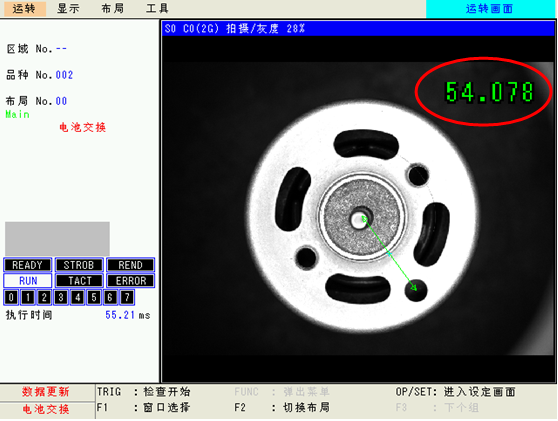
Task: Click the ERROR status indicator
Action: (131, 281)
